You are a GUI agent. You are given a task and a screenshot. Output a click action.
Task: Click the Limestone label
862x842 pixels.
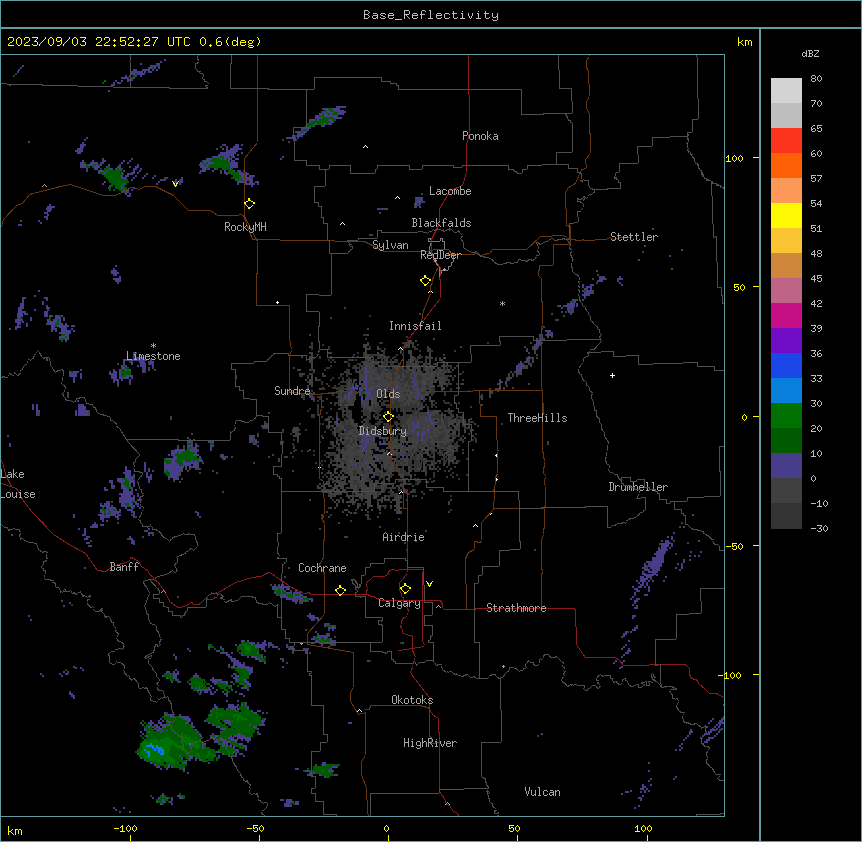pos(153,356)
